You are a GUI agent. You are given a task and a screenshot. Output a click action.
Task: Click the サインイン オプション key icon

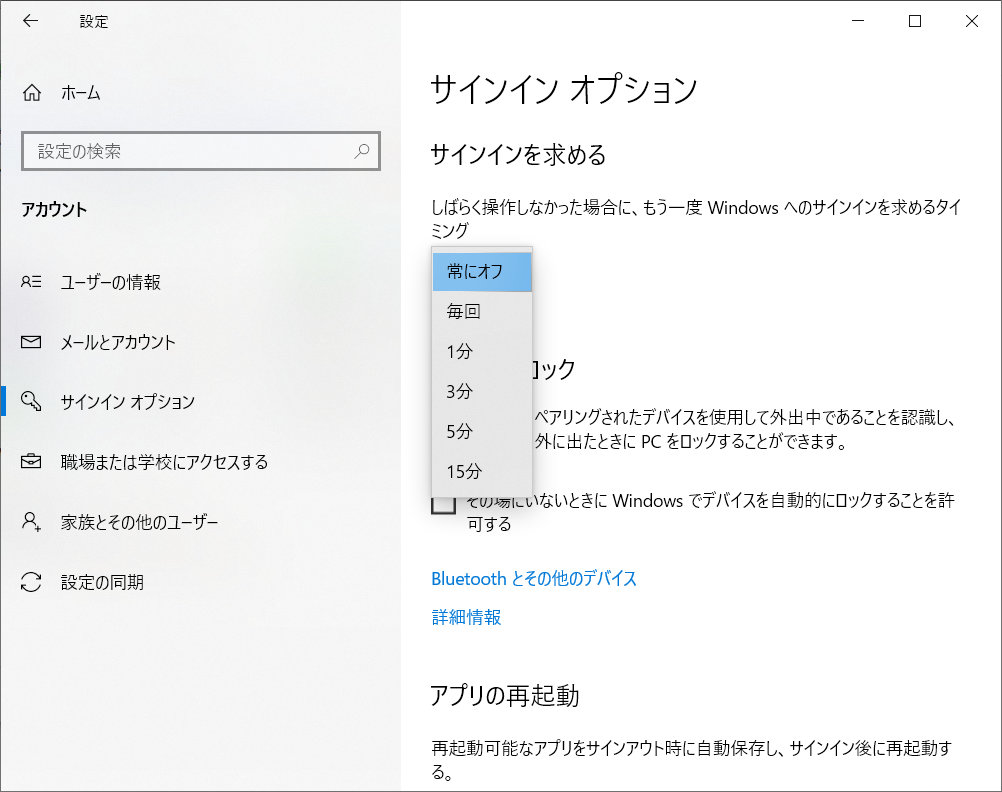(x=30, y=398)
